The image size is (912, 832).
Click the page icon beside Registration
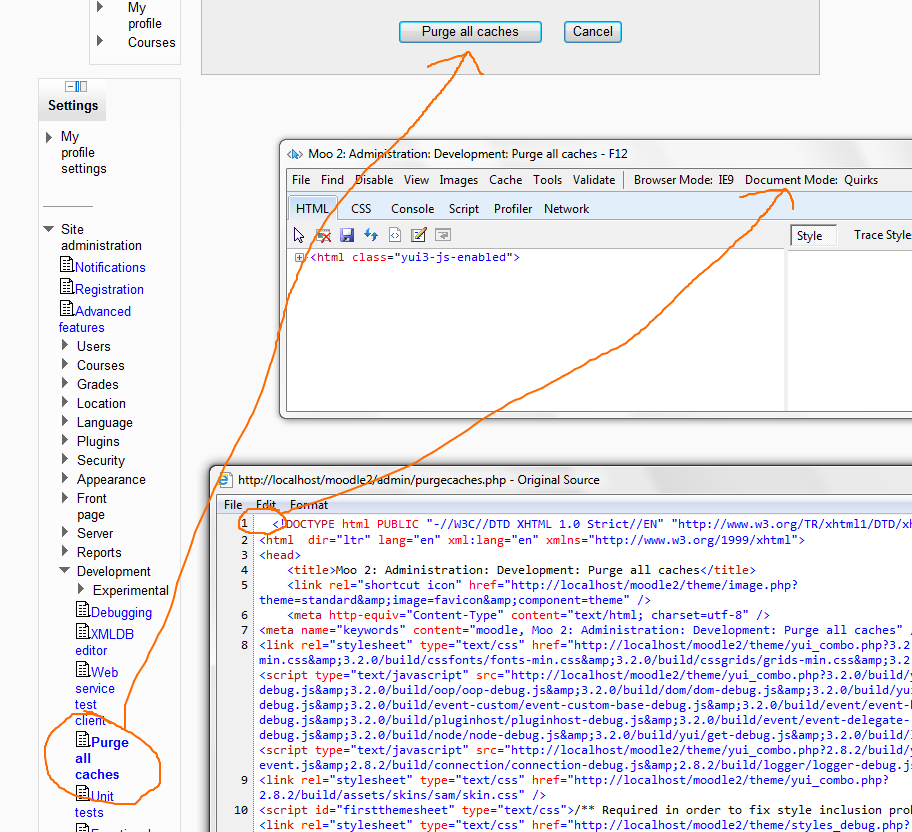67,286
